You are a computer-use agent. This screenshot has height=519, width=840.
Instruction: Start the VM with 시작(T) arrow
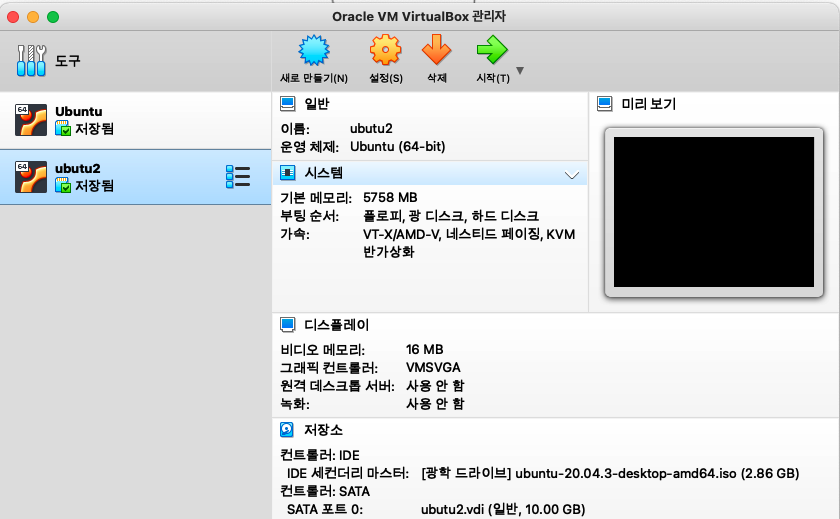coord(492,50)
